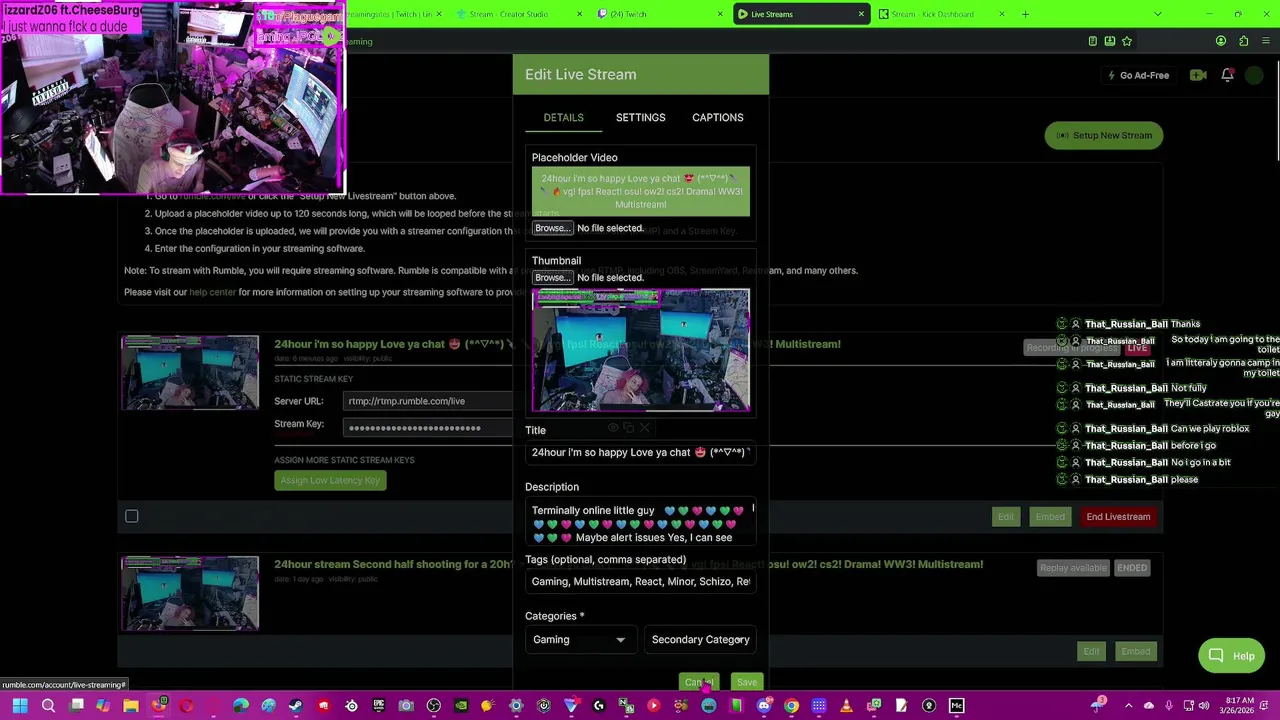Open Google Chrome from the taskbar

(791, 707)
